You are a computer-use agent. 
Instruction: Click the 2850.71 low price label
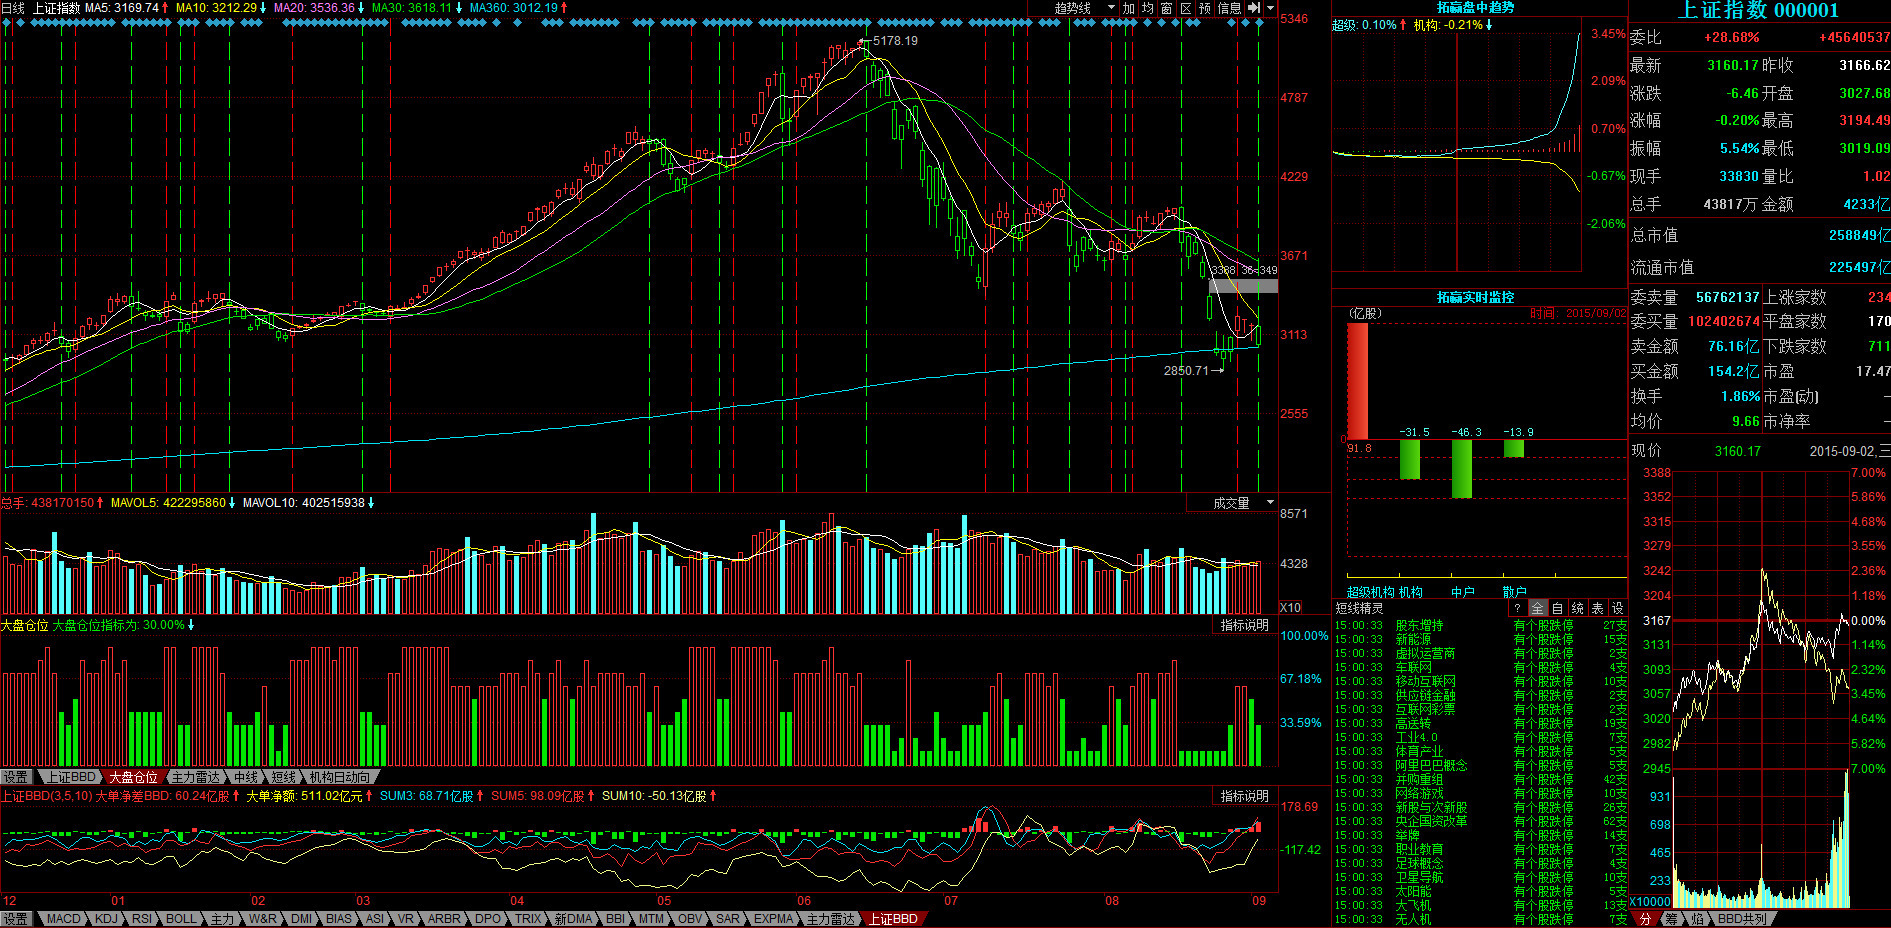tap(1186, 371)
